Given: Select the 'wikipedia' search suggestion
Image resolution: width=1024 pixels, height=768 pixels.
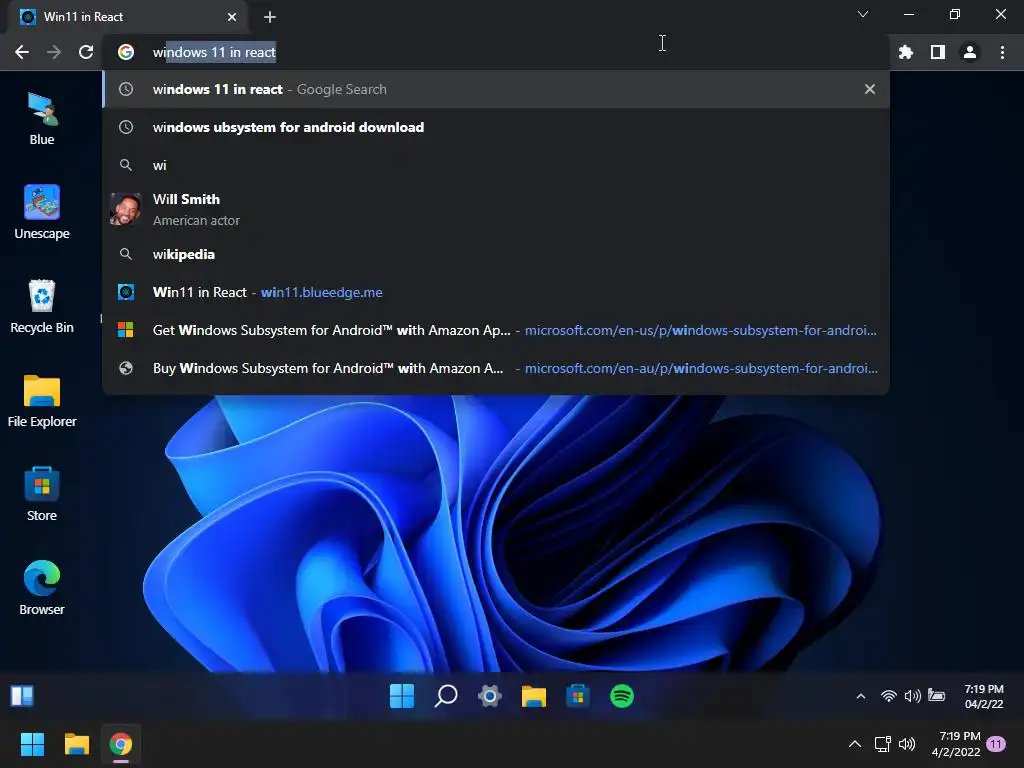Looking at the screenshot, I should 496,255.
